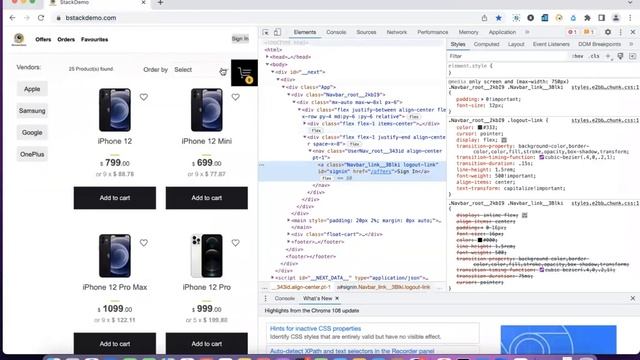Open cubic-bezier easing editor swatch
This screenshot has height=360, width=640.
(542, 157)
